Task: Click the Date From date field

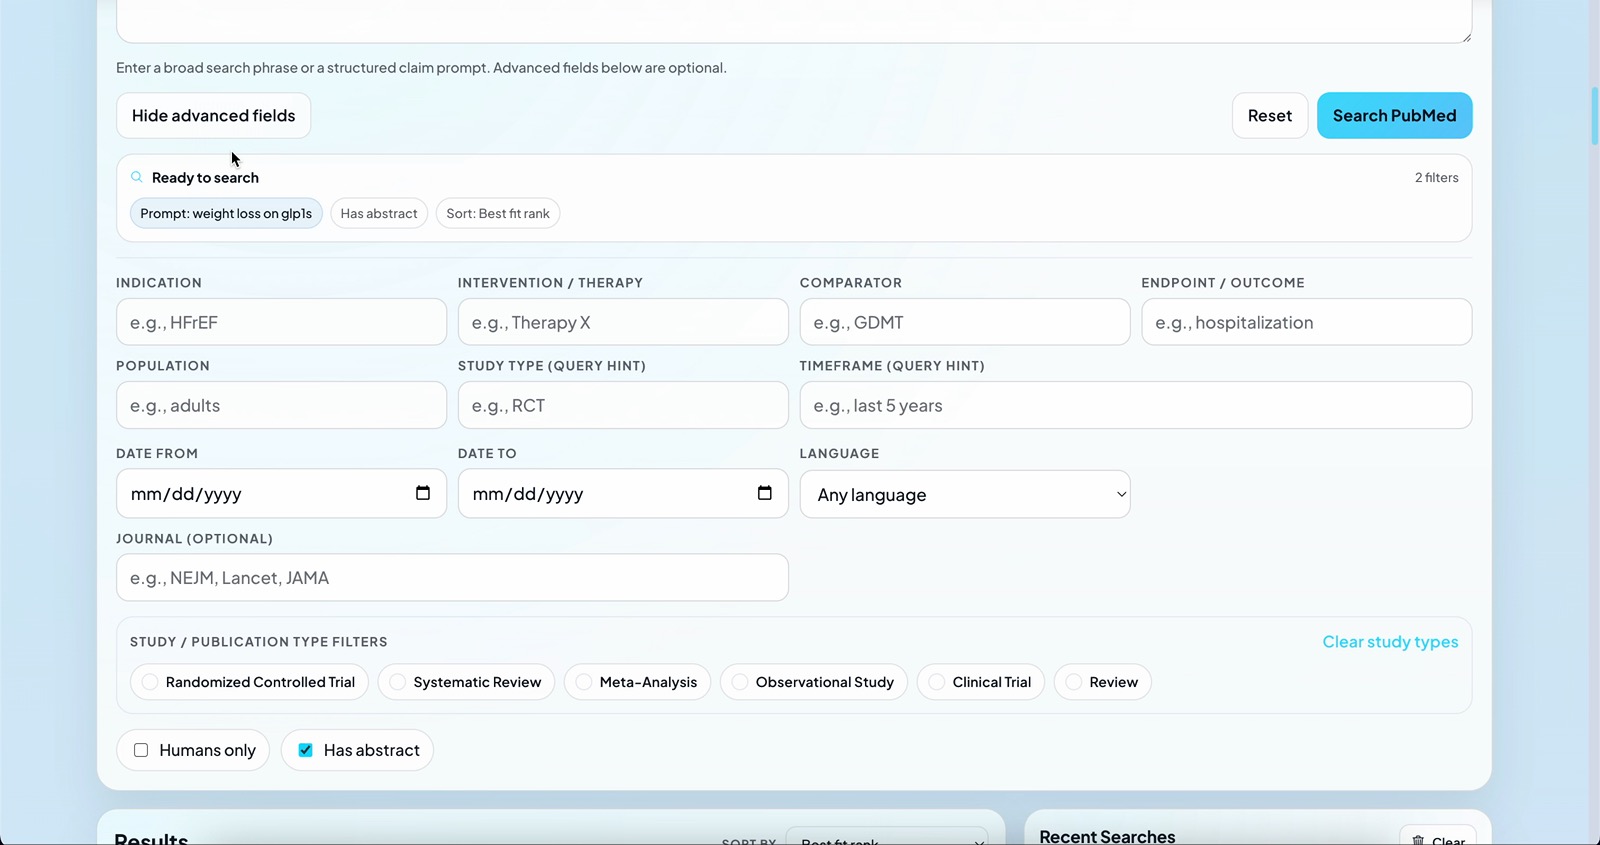Action: pyautogui.click(x=281, y=494)
